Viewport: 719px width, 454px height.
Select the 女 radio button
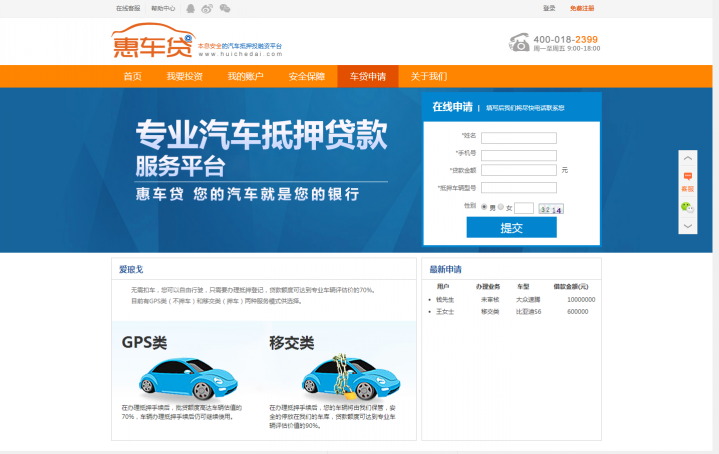[x=501, y=207]
